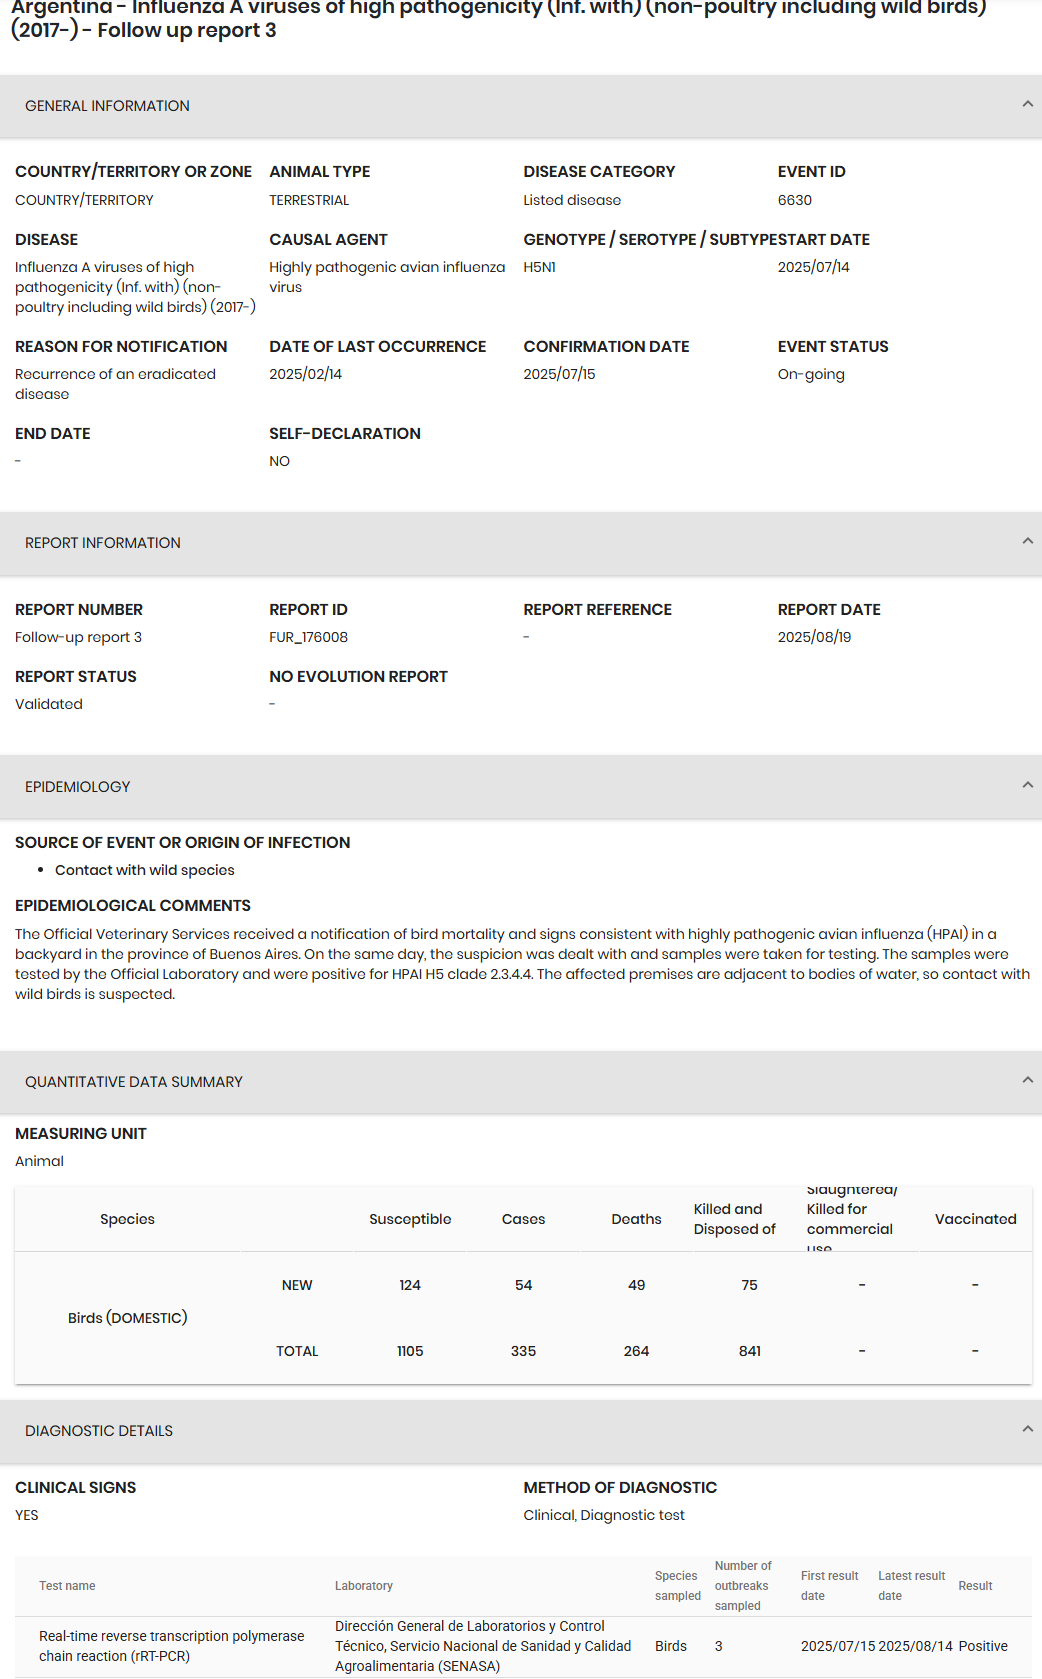1042x1679 pixels.
Task: Click the Vaccinated column header
Action: (975, 1219)
